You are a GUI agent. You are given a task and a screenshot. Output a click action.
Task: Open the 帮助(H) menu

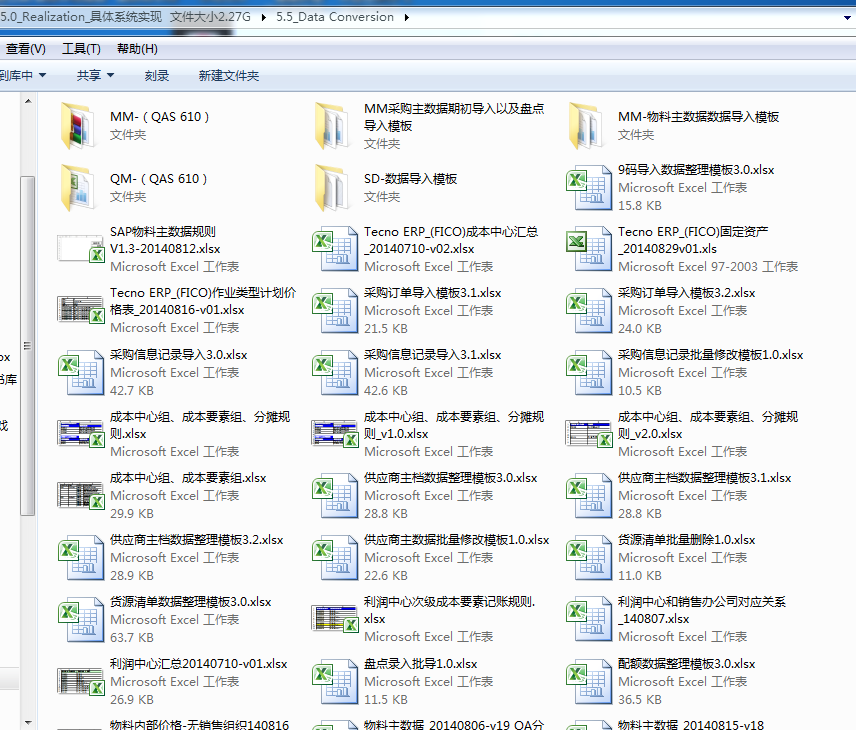137,49
